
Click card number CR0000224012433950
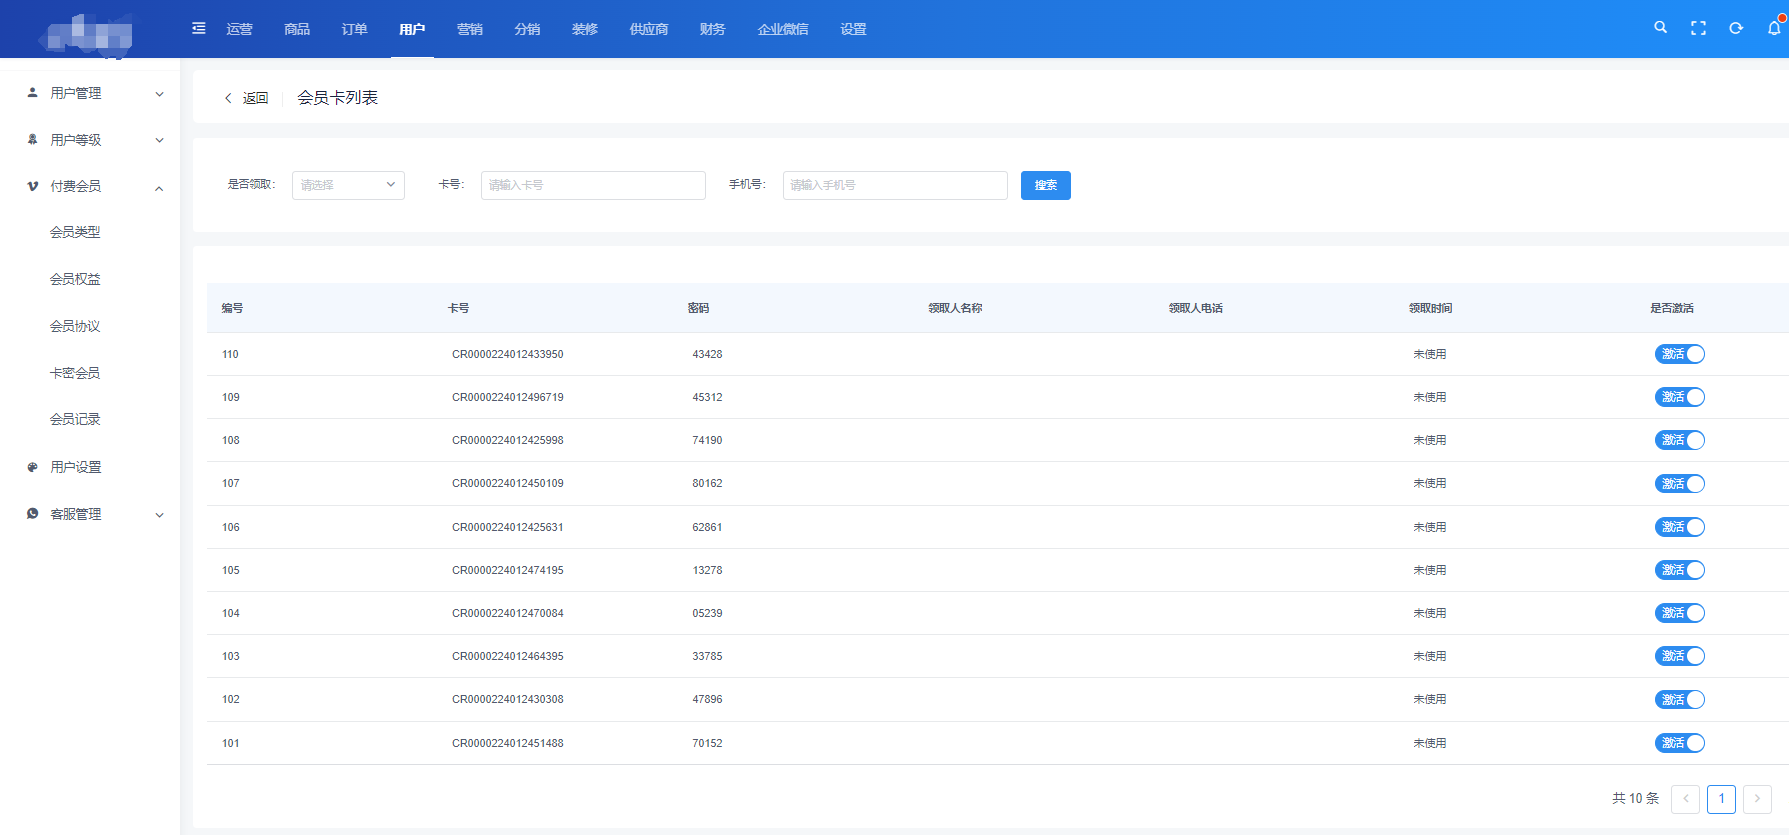pos(508,354)
